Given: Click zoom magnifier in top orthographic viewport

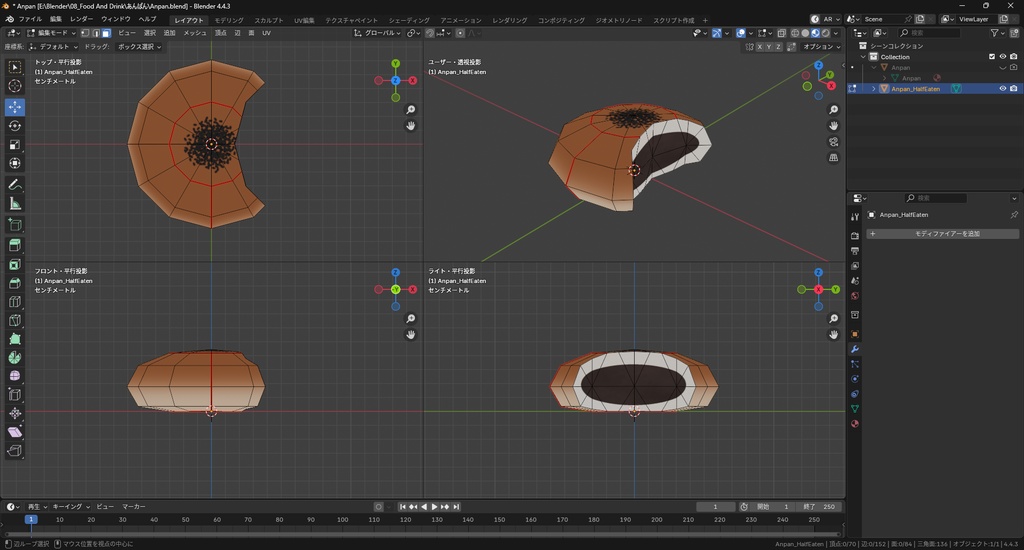Looking at the screenshot, I should 411,110.
